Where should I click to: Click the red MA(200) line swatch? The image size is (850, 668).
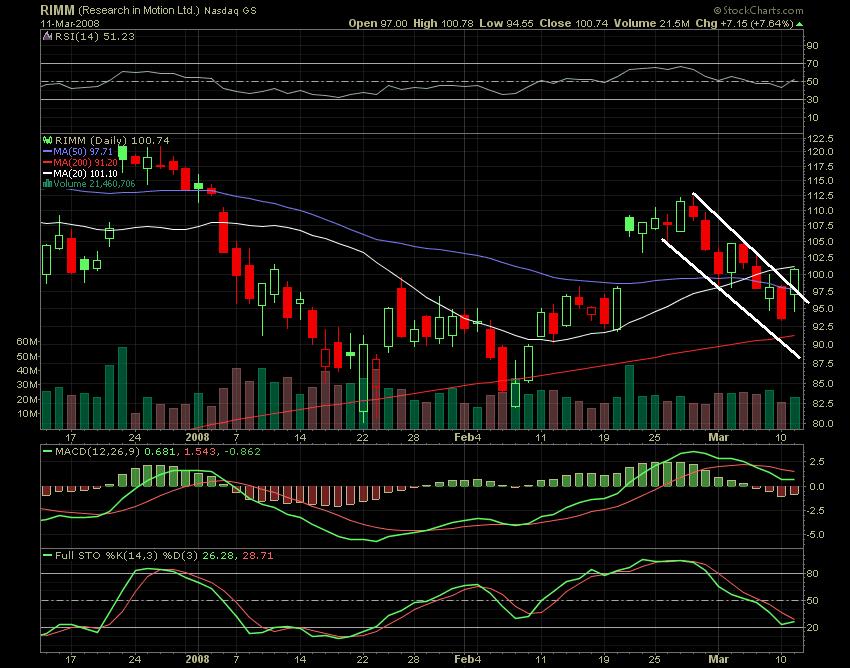(47, 163)
